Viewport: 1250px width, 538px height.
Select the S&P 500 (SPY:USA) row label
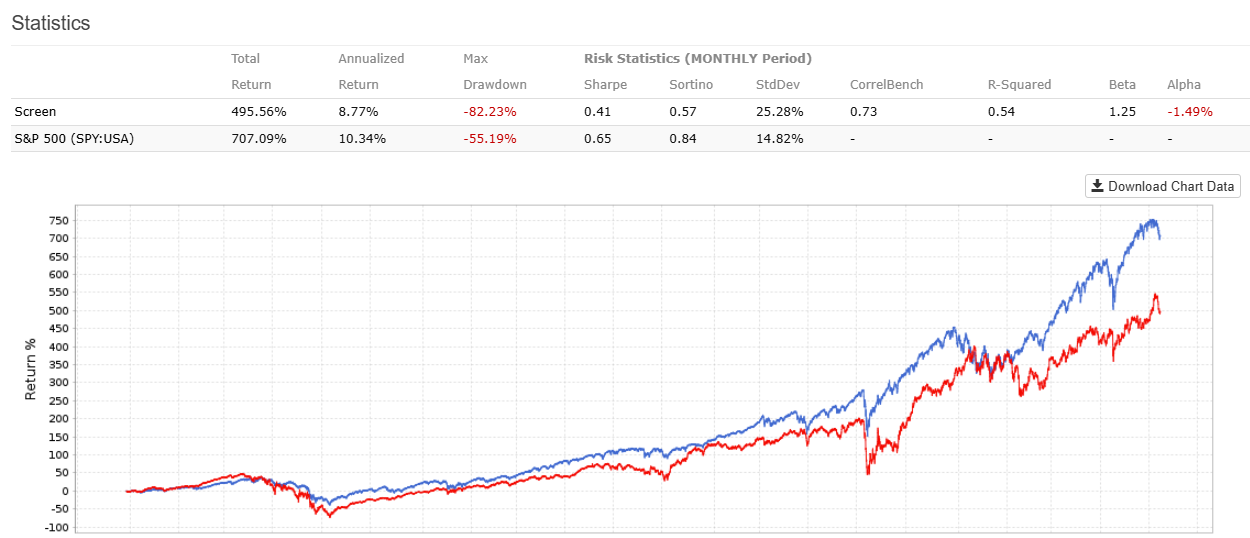click(73, 138)
